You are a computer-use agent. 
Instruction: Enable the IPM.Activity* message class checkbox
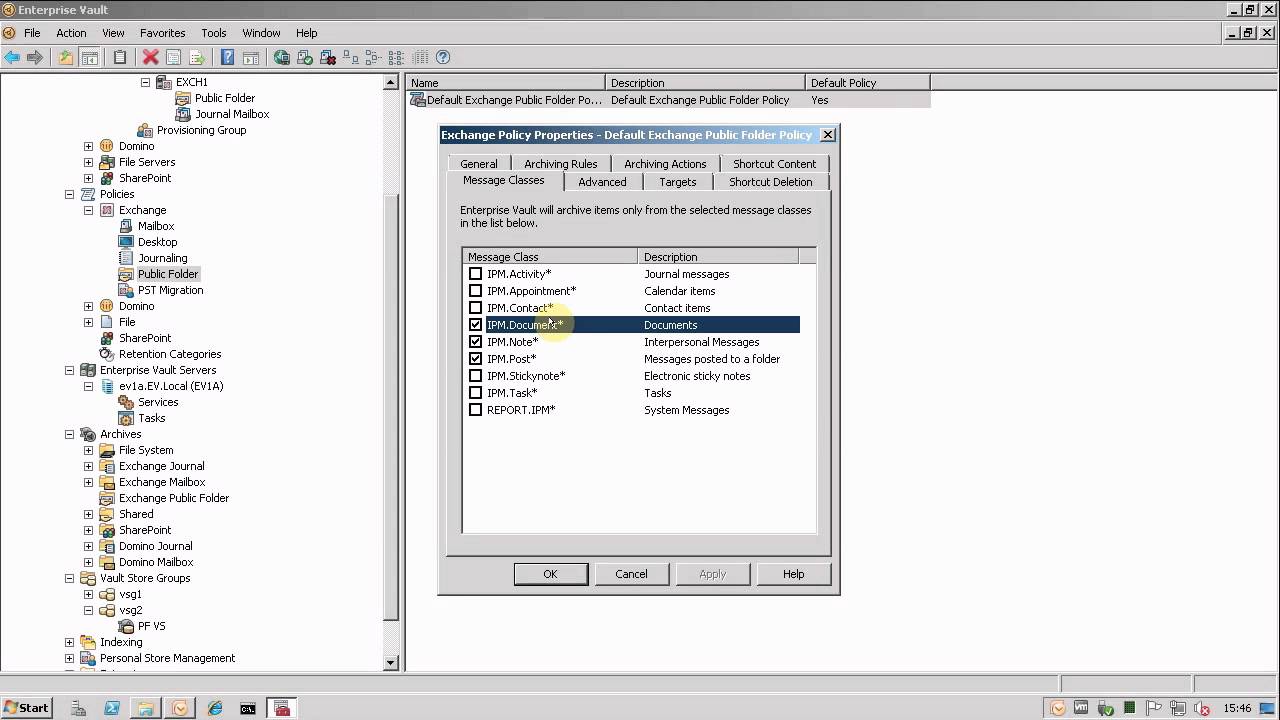pos(475,274)
